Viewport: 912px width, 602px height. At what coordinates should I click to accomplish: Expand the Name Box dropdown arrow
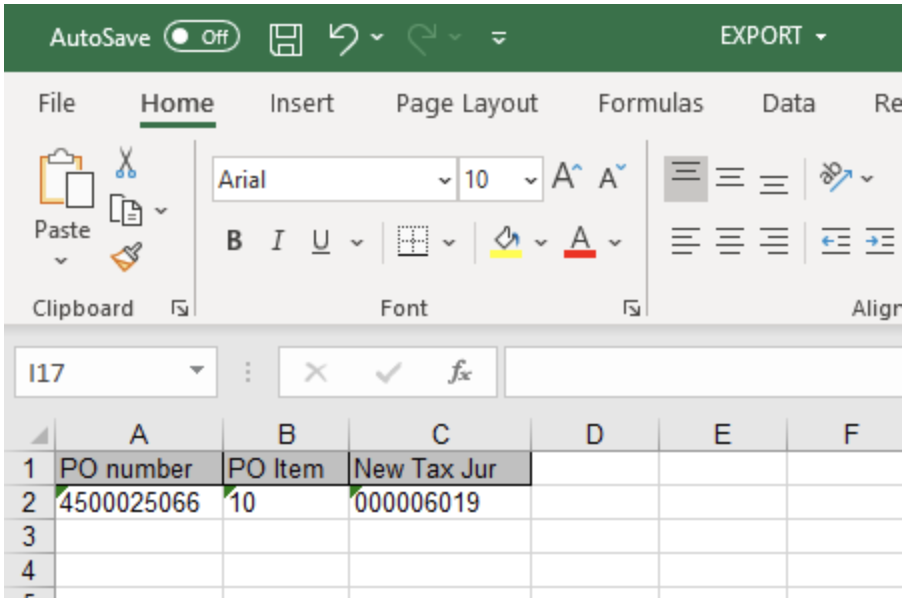(196, 373)
